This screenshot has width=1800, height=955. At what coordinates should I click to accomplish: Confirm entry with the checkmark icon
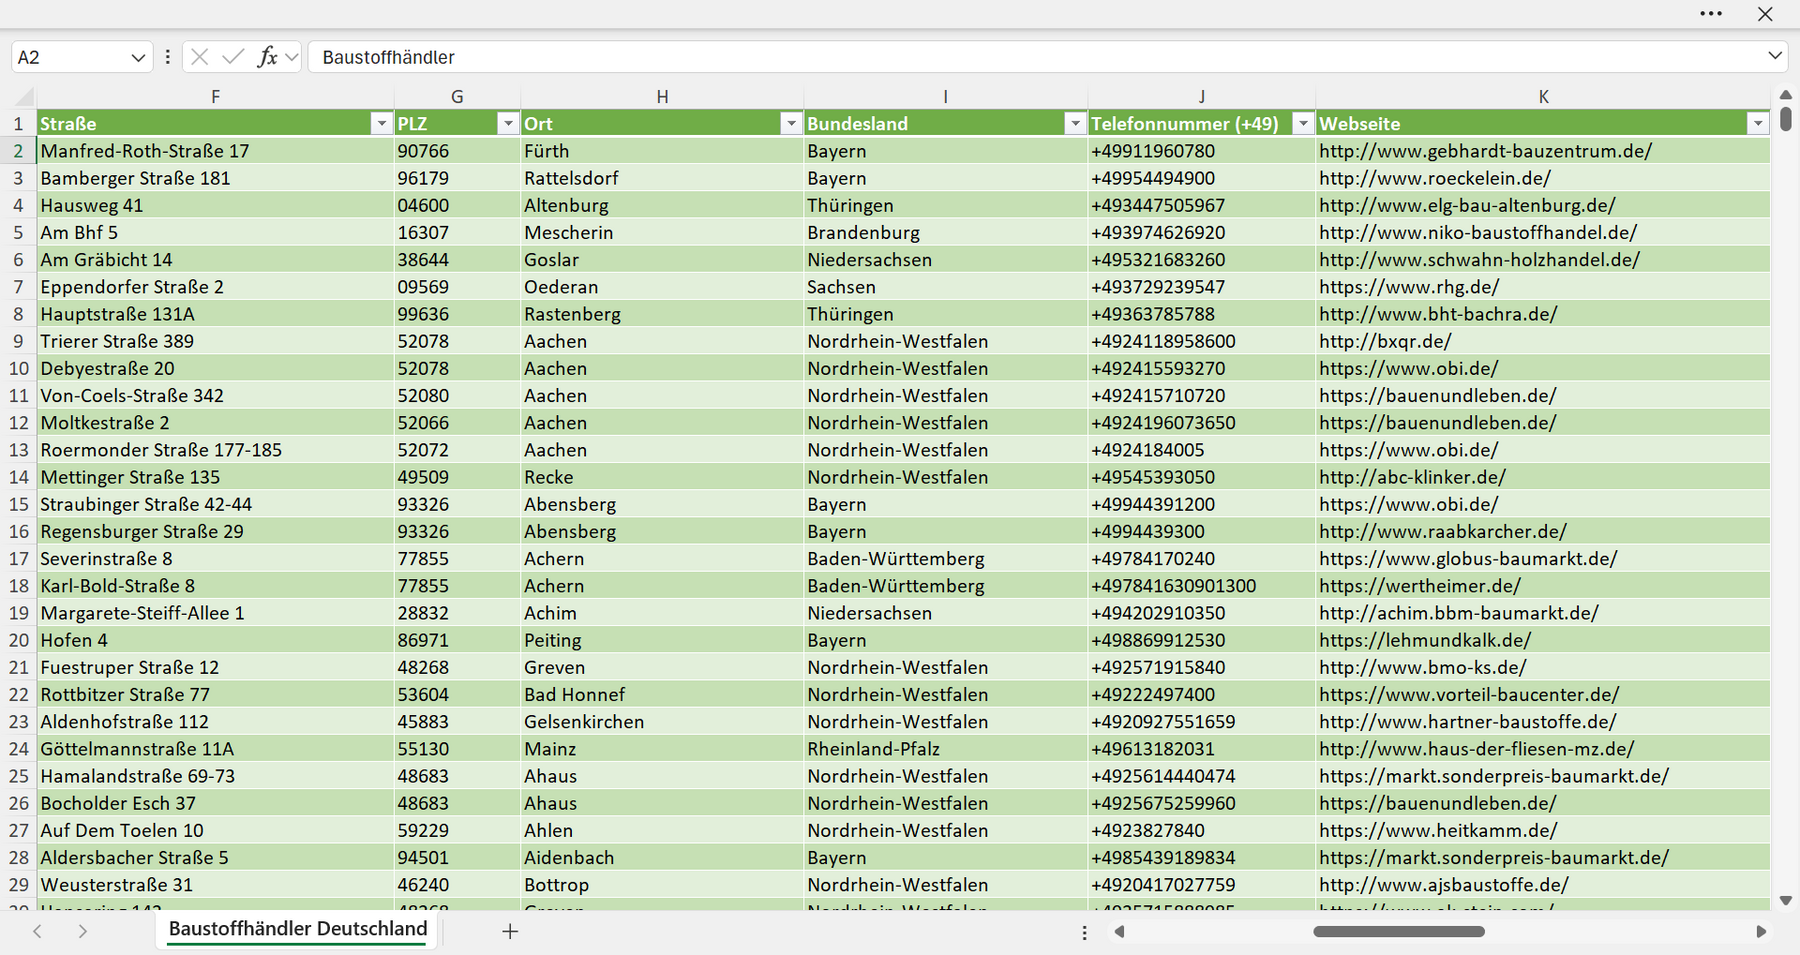[233, 57]
